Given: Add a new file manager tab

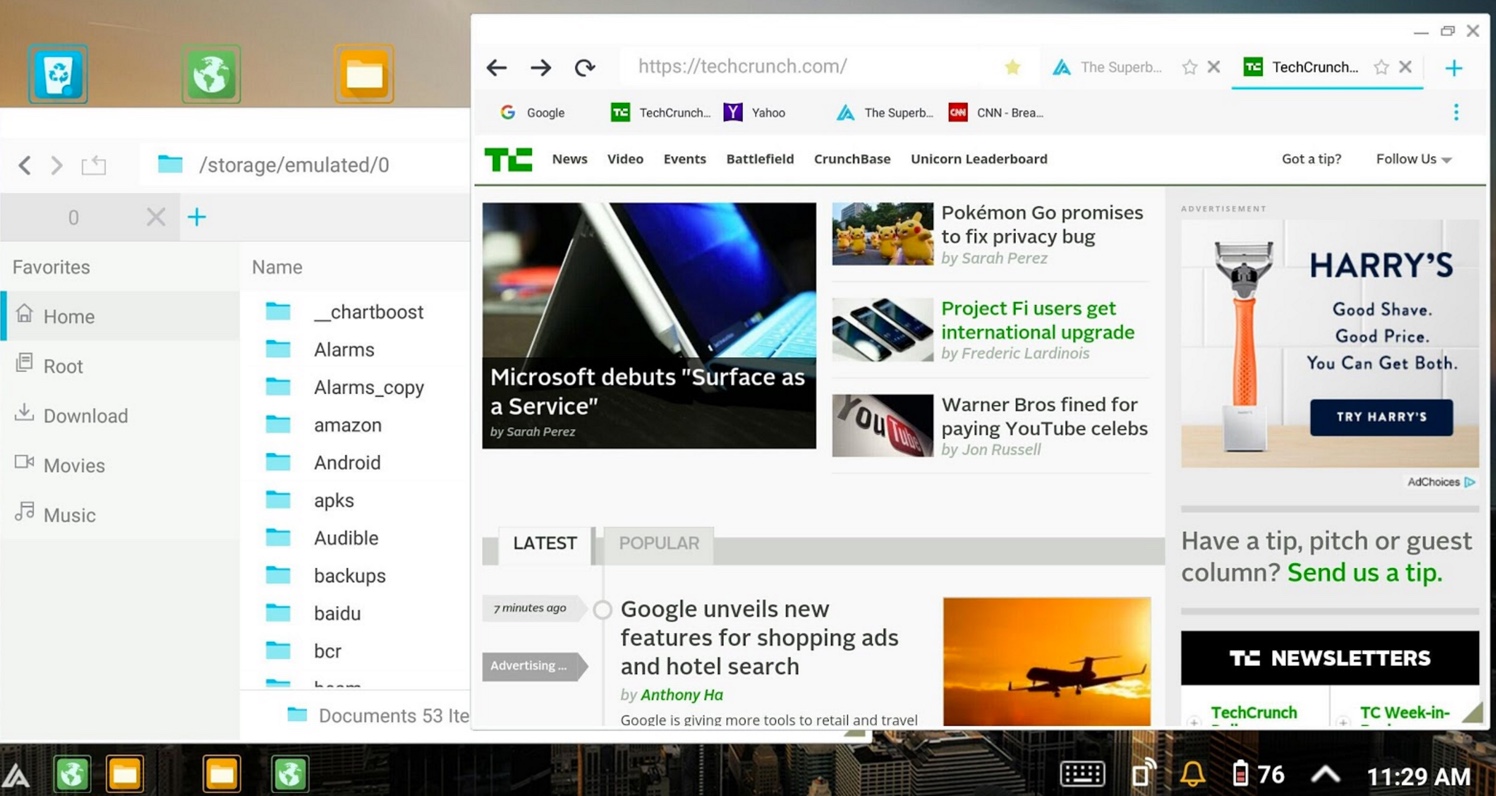Looking at the screenshot, I should [197, 217].
